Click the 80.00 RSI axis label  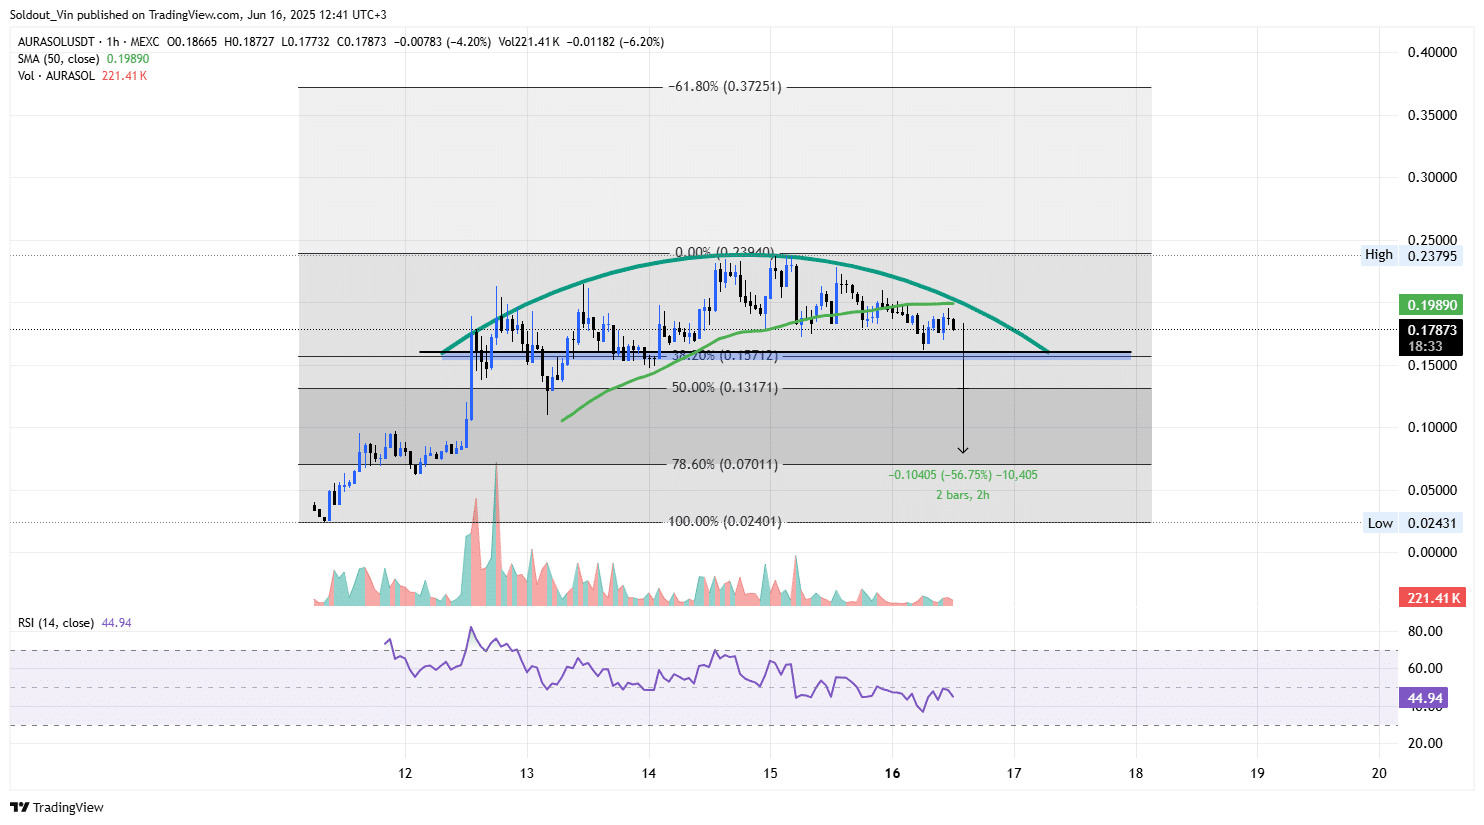tap(1425, 632)
